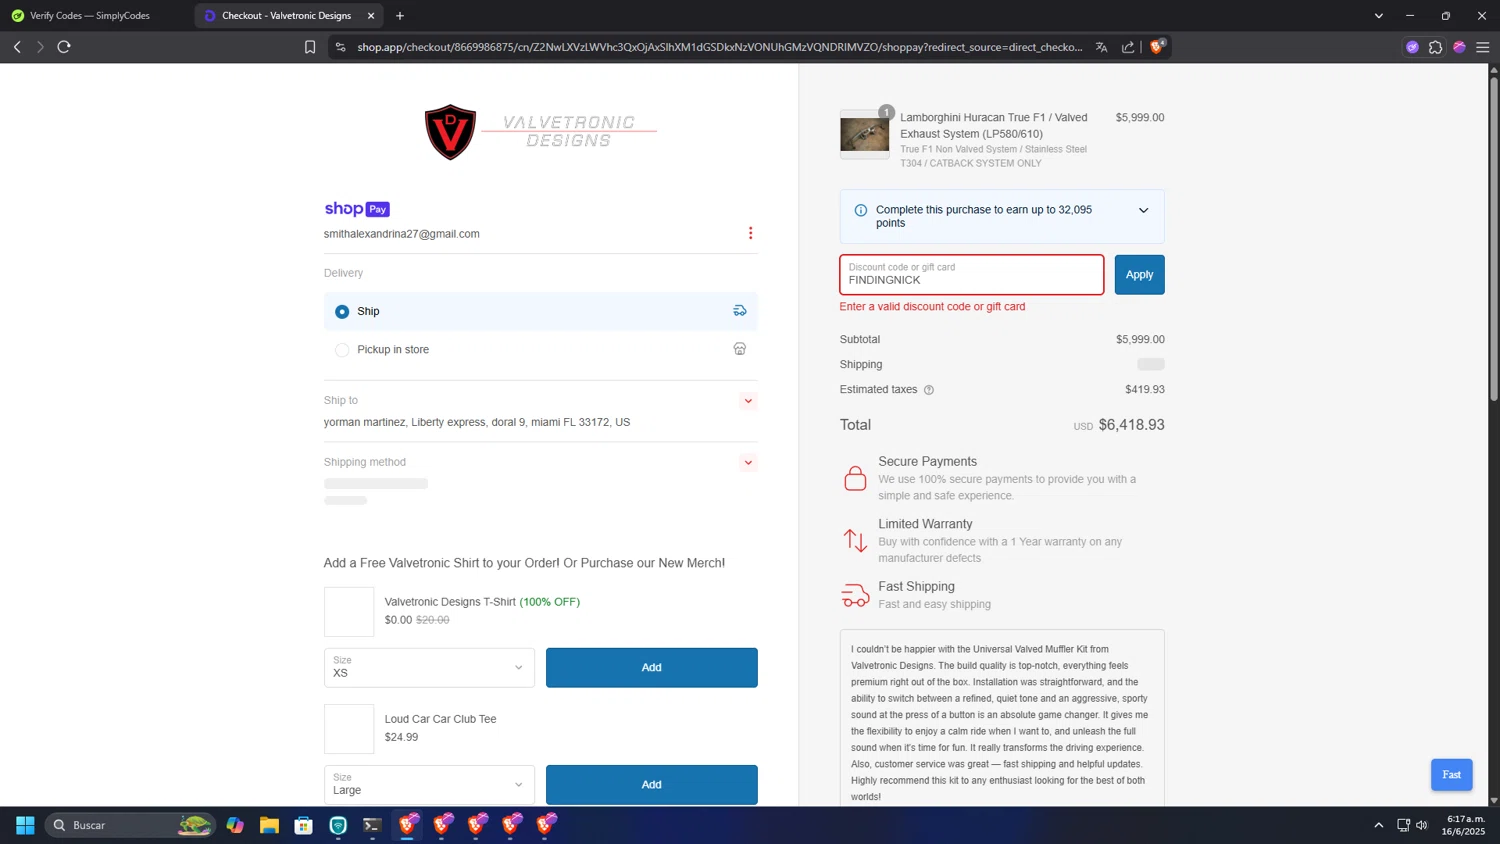1500x844 pixels.
Task: Select Pickup in store radio button
Action: point(342,350)
